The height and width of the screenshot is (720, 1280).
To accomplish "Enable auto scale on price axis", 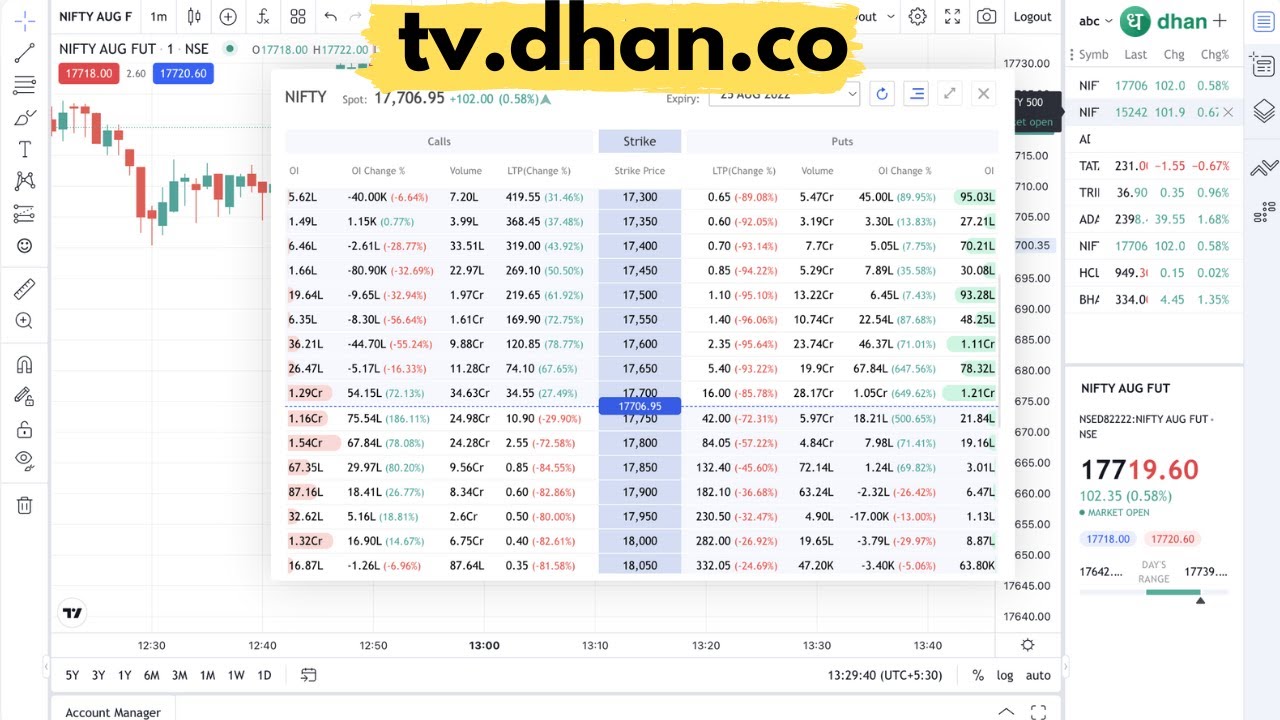I will click(x=1038, y=676).
